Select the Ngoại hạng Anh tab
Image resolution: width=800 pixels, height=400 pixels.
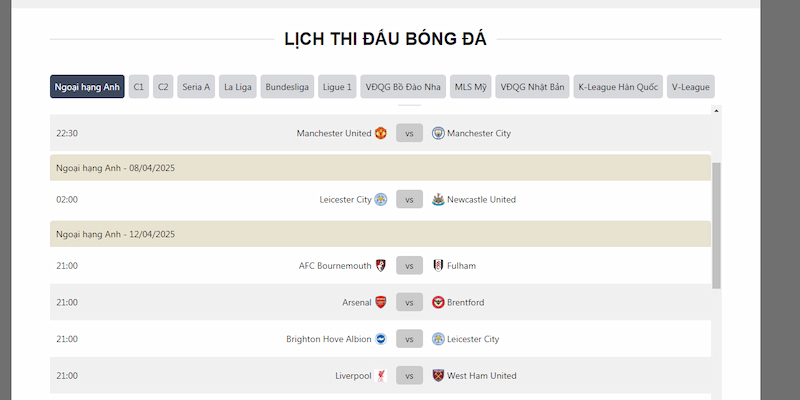coord(87,87)
